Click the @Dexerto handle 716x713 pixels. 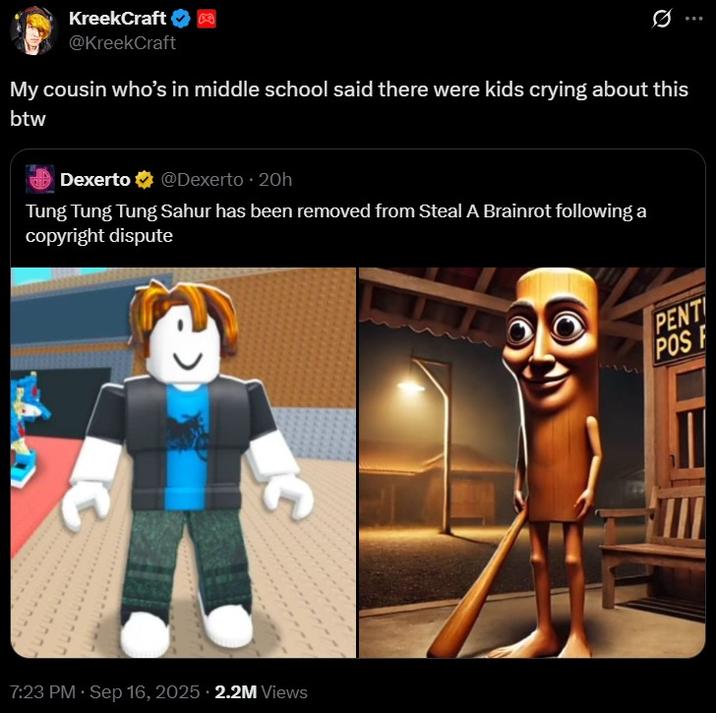pos(201,180)
